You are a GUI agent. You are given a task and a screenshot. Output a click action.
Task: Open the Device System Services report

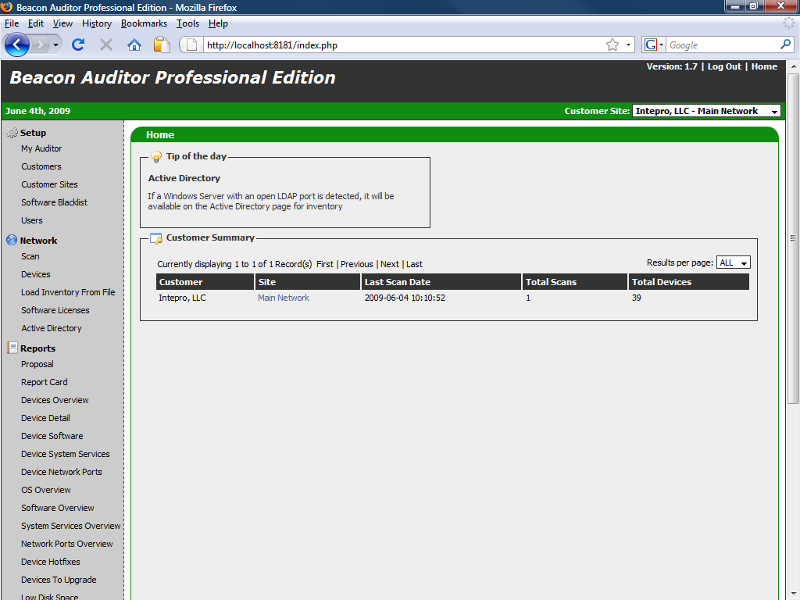(65, 454)
